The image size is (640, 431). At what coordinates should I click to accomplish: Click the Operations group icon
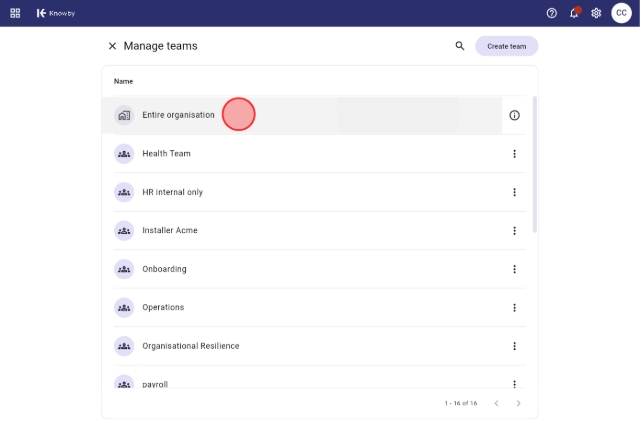pos(124,307)
